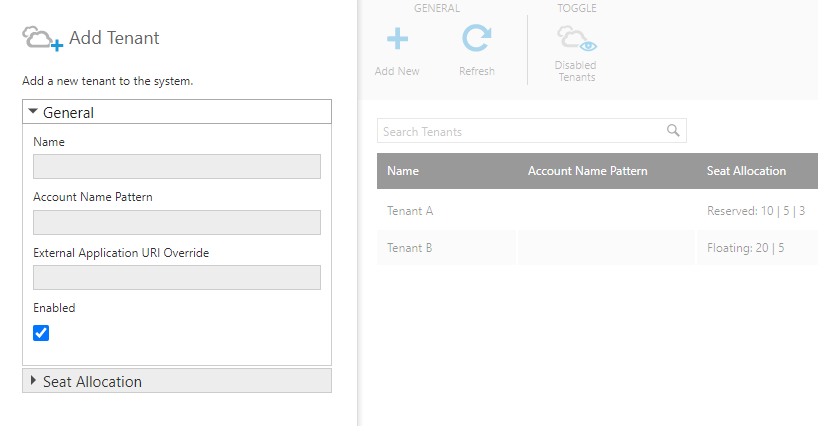The height and width of the screenshot is (426, 818).
Task: Click the Search Tenants box
Action: [532, 131]
